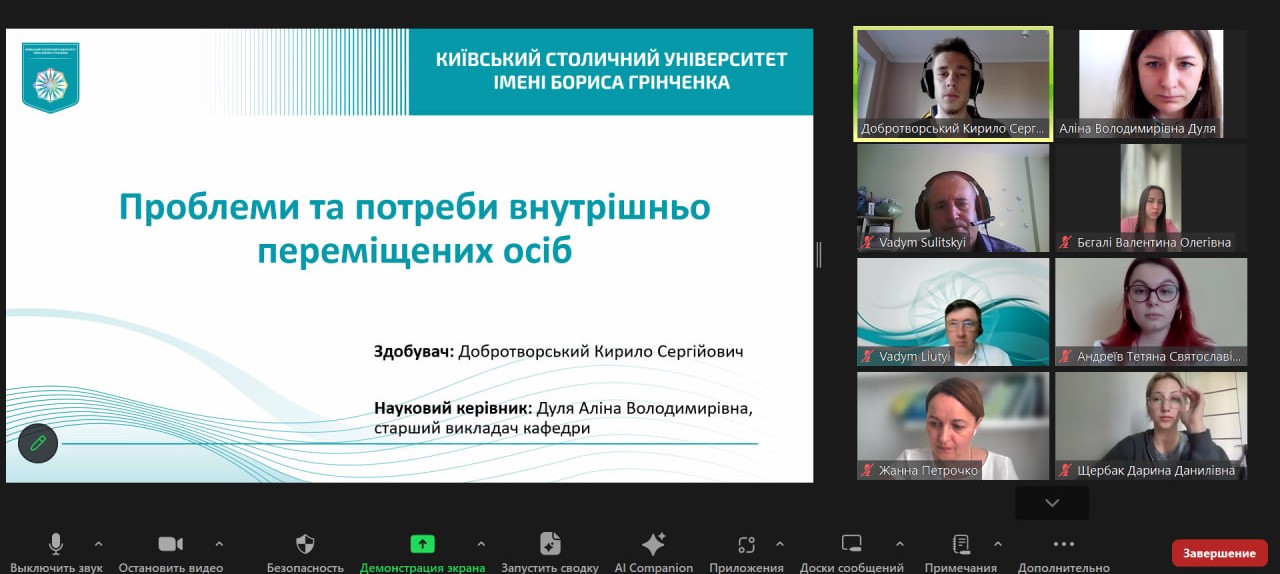
Task: Select Vadym Sulitskyi video thumbnail
Action: (x=953, y=198)
